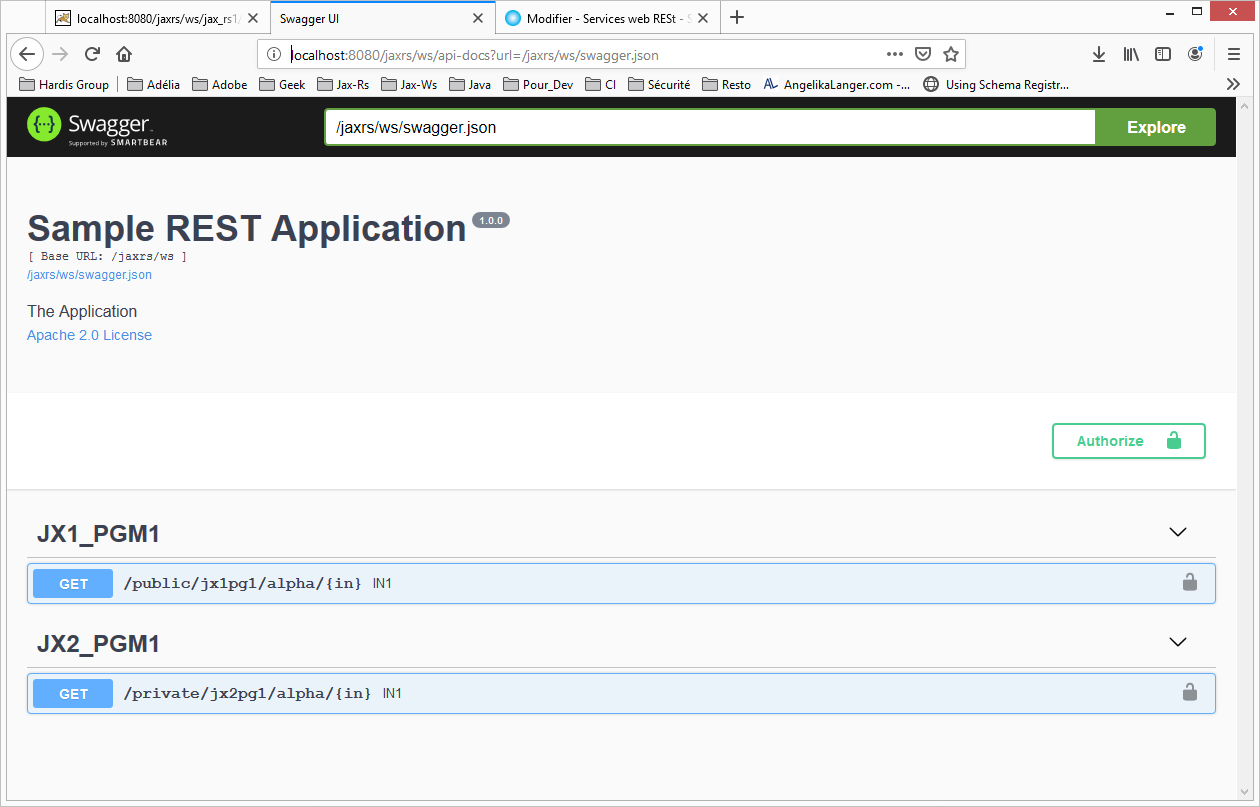This screenshot has height=807, width=1260.
Task: Bookmark this page with the star icon
Action: pyautogui.click(x=951, y=54)
